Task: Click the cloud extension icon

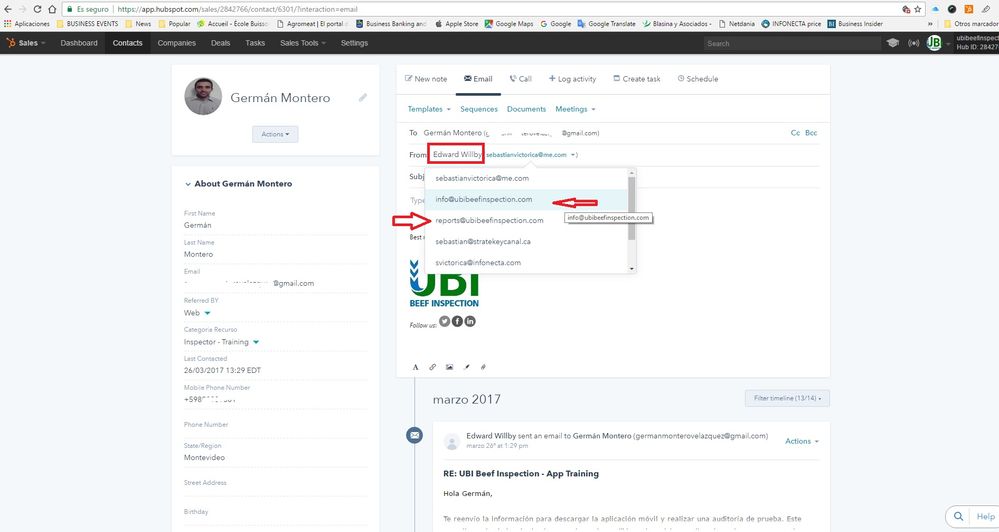Action: (x=935, y=9)
